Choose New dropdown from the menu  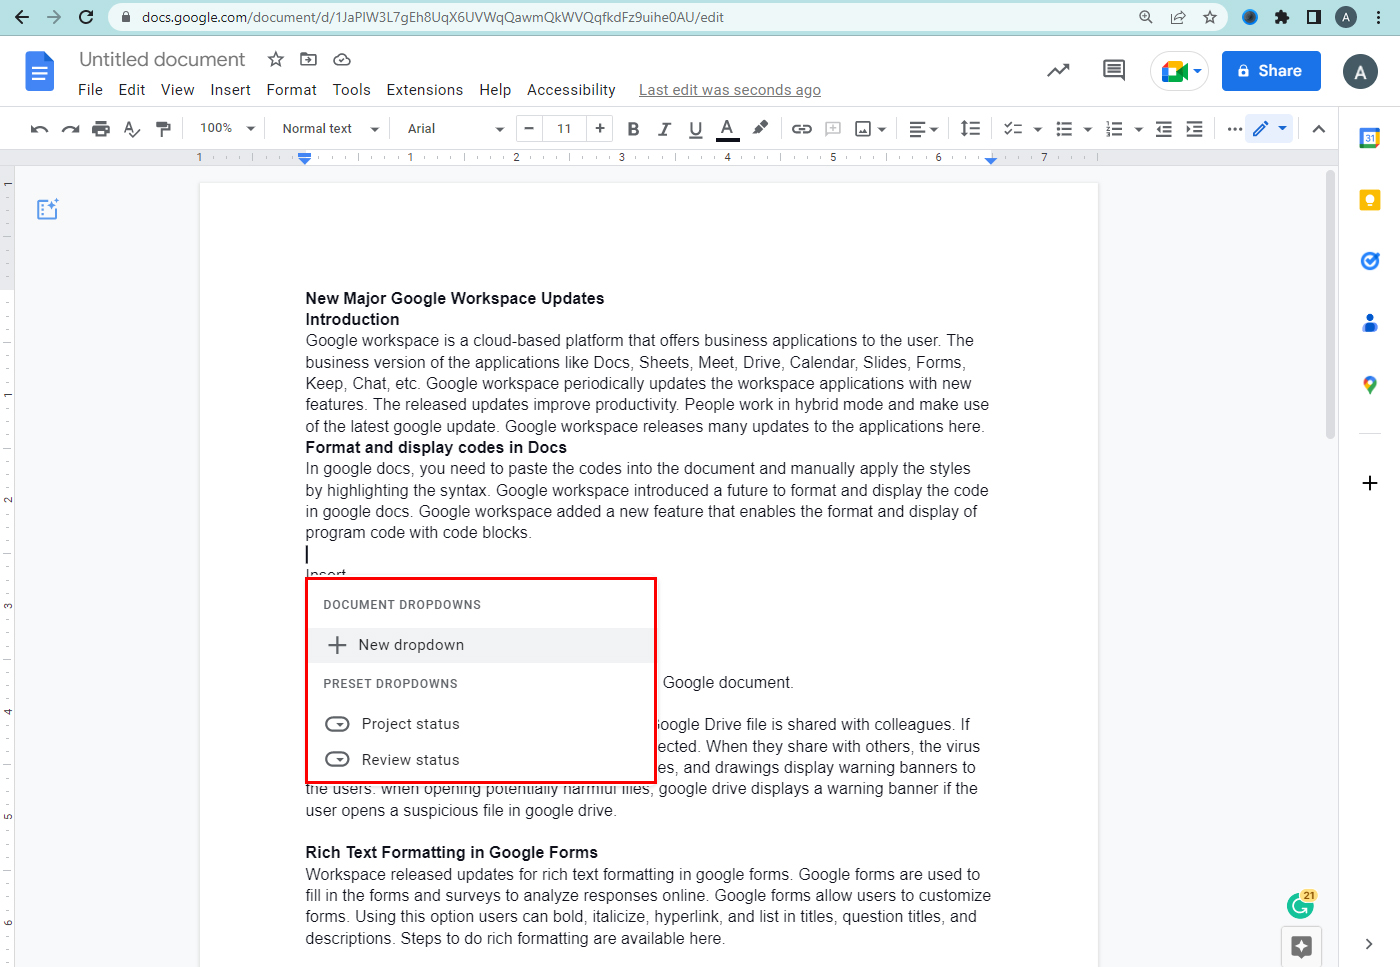[x=411, y=645]
